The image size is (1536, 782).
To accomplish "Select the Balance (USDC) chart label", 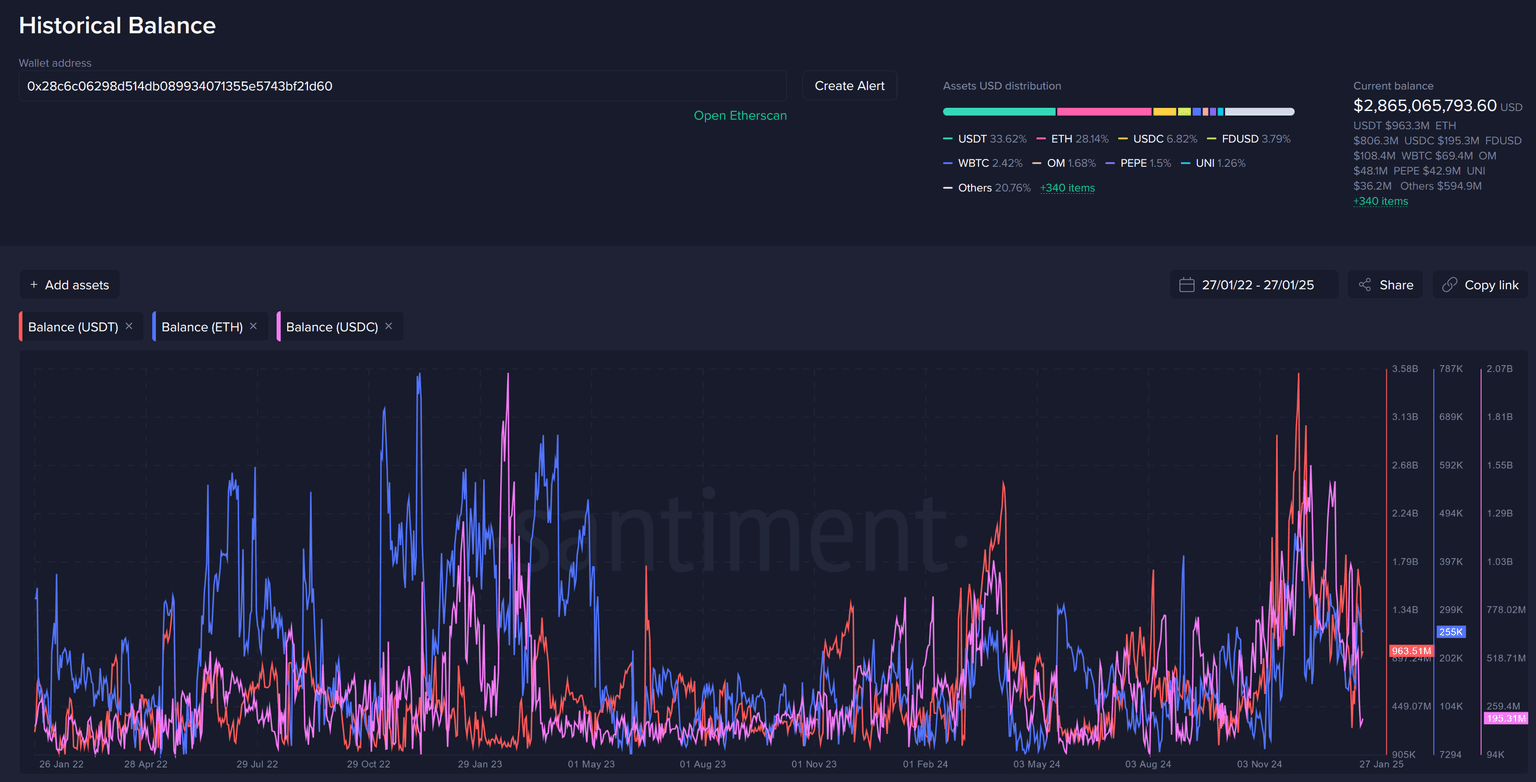I will 331,327.
